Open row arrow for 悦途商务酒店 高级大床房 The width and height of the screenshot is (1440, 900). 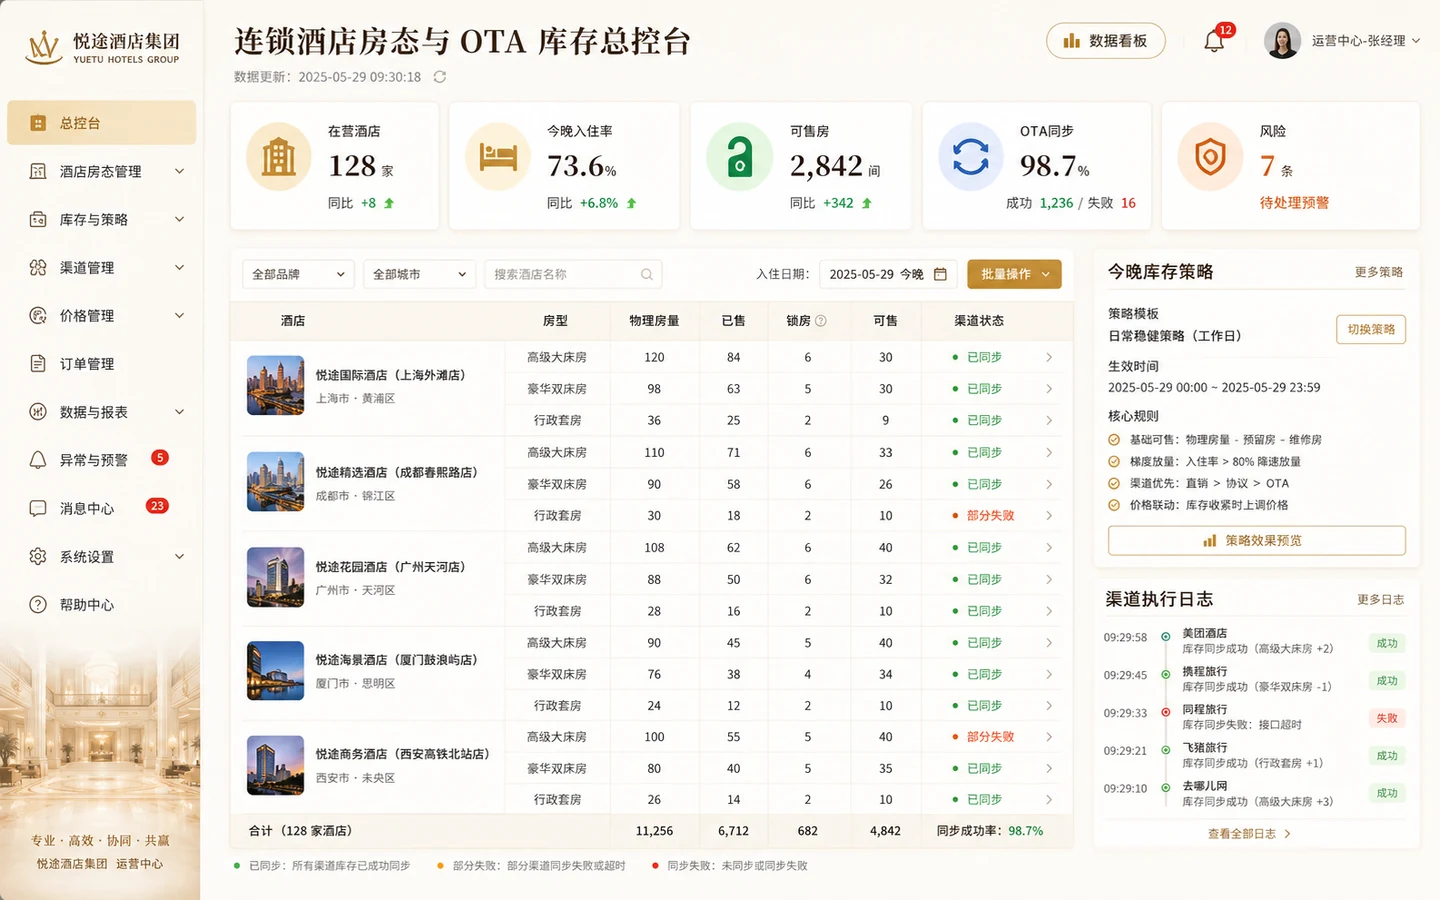(1049, 737)
